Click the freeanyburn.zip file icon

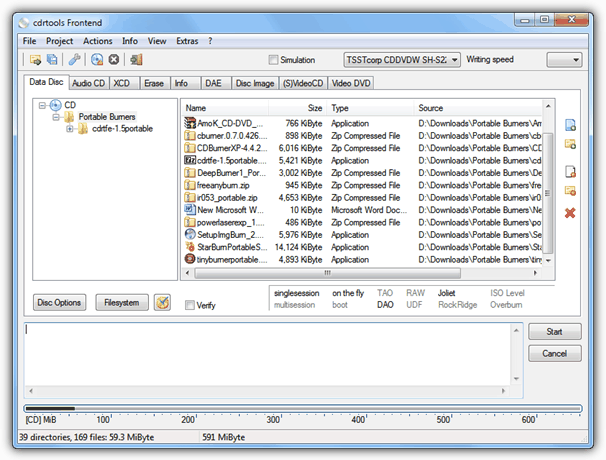[190, 185]
